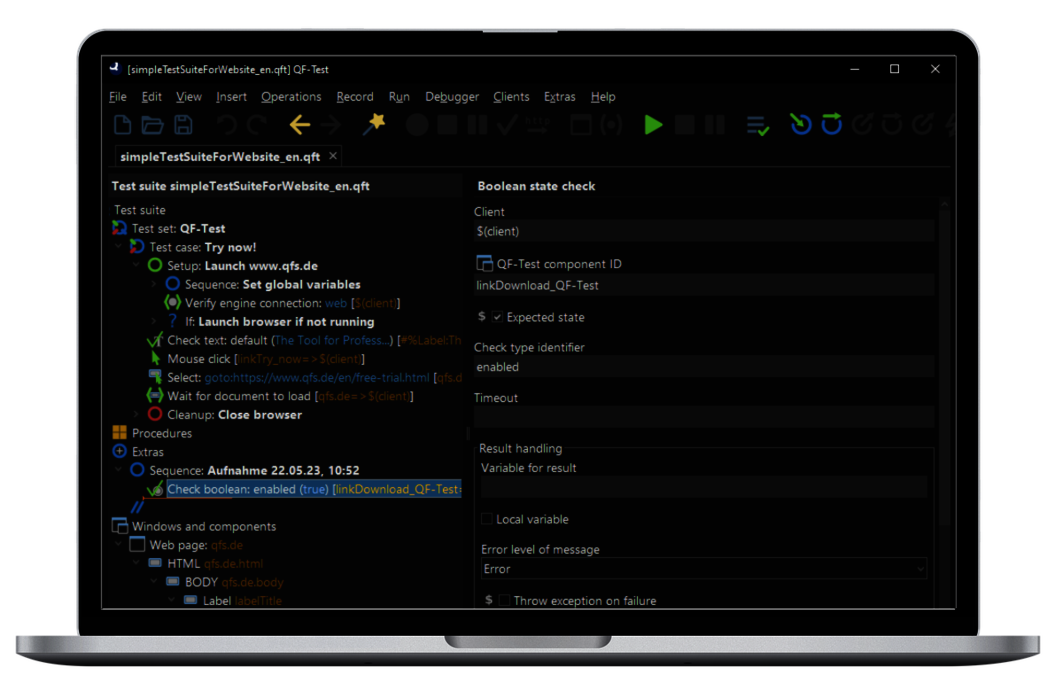Toggle the Expected state checkbox
The height and width of the screenshot is (681, 1056).
(497, 317)
